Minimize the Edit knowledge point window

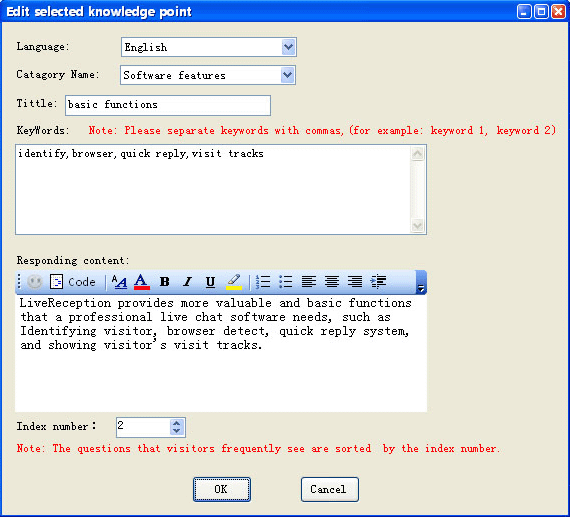[524, 12]
